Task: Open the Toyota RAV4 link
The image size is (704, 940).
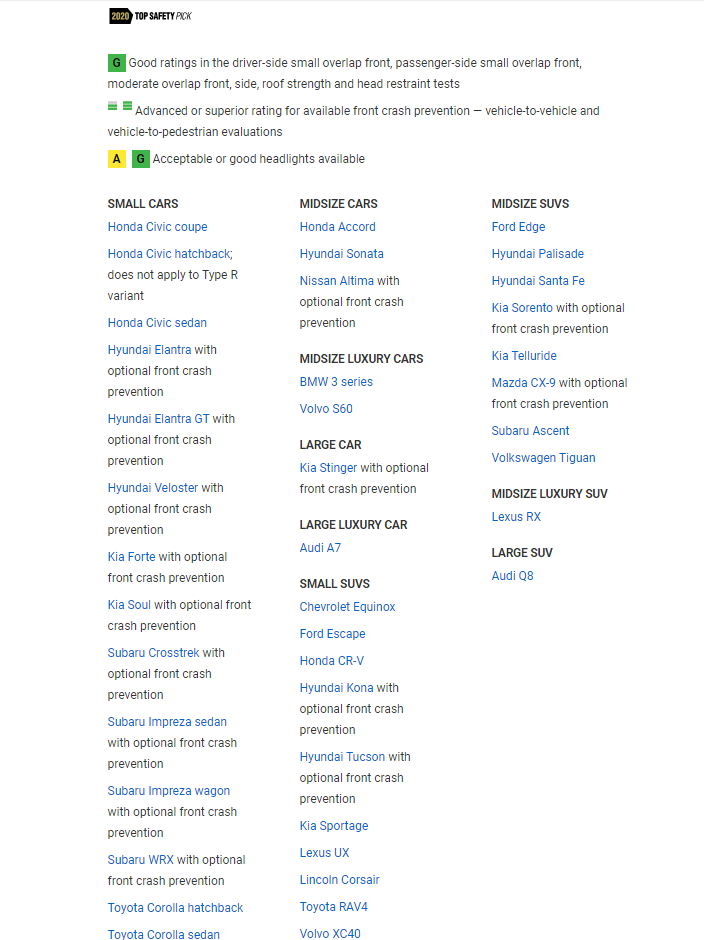Action: [x=333, y=907]
